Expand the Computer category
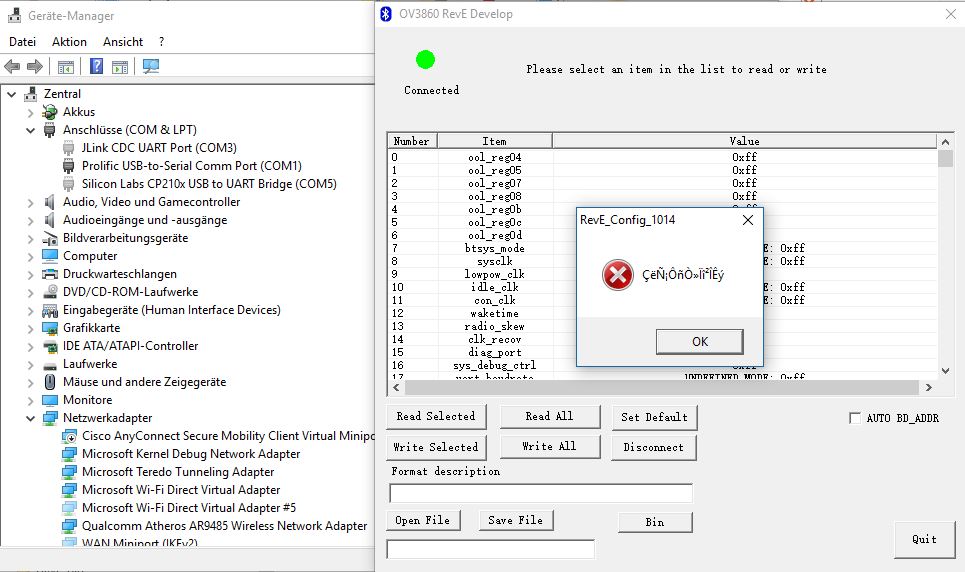Viewport: 965px width, 572px height. pyautogui.click(x=31, y=256)
